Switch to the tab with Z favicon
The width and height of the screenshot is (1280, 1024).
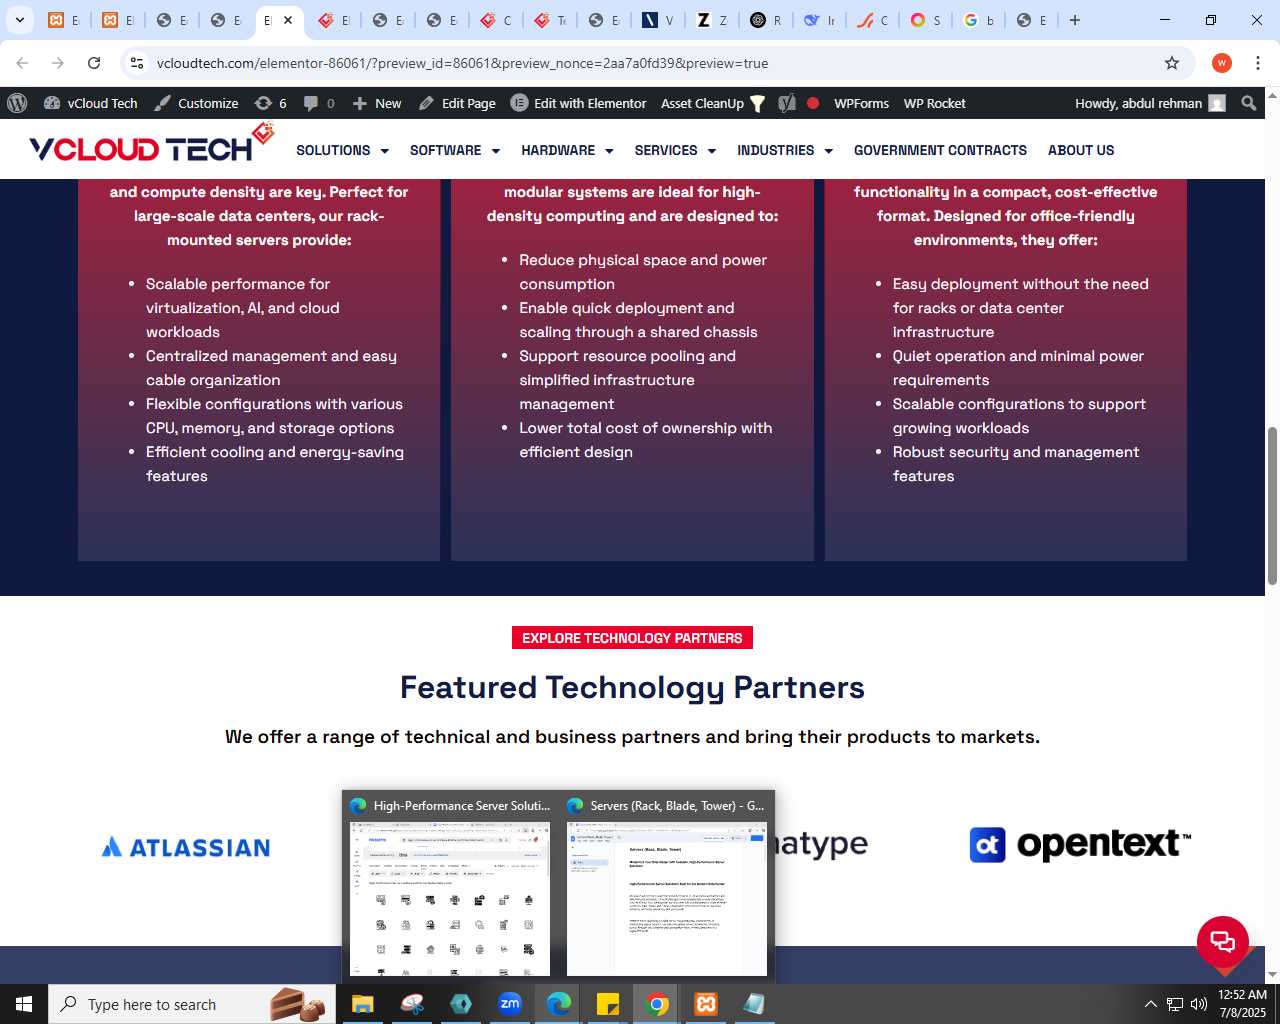coord(712,20)
